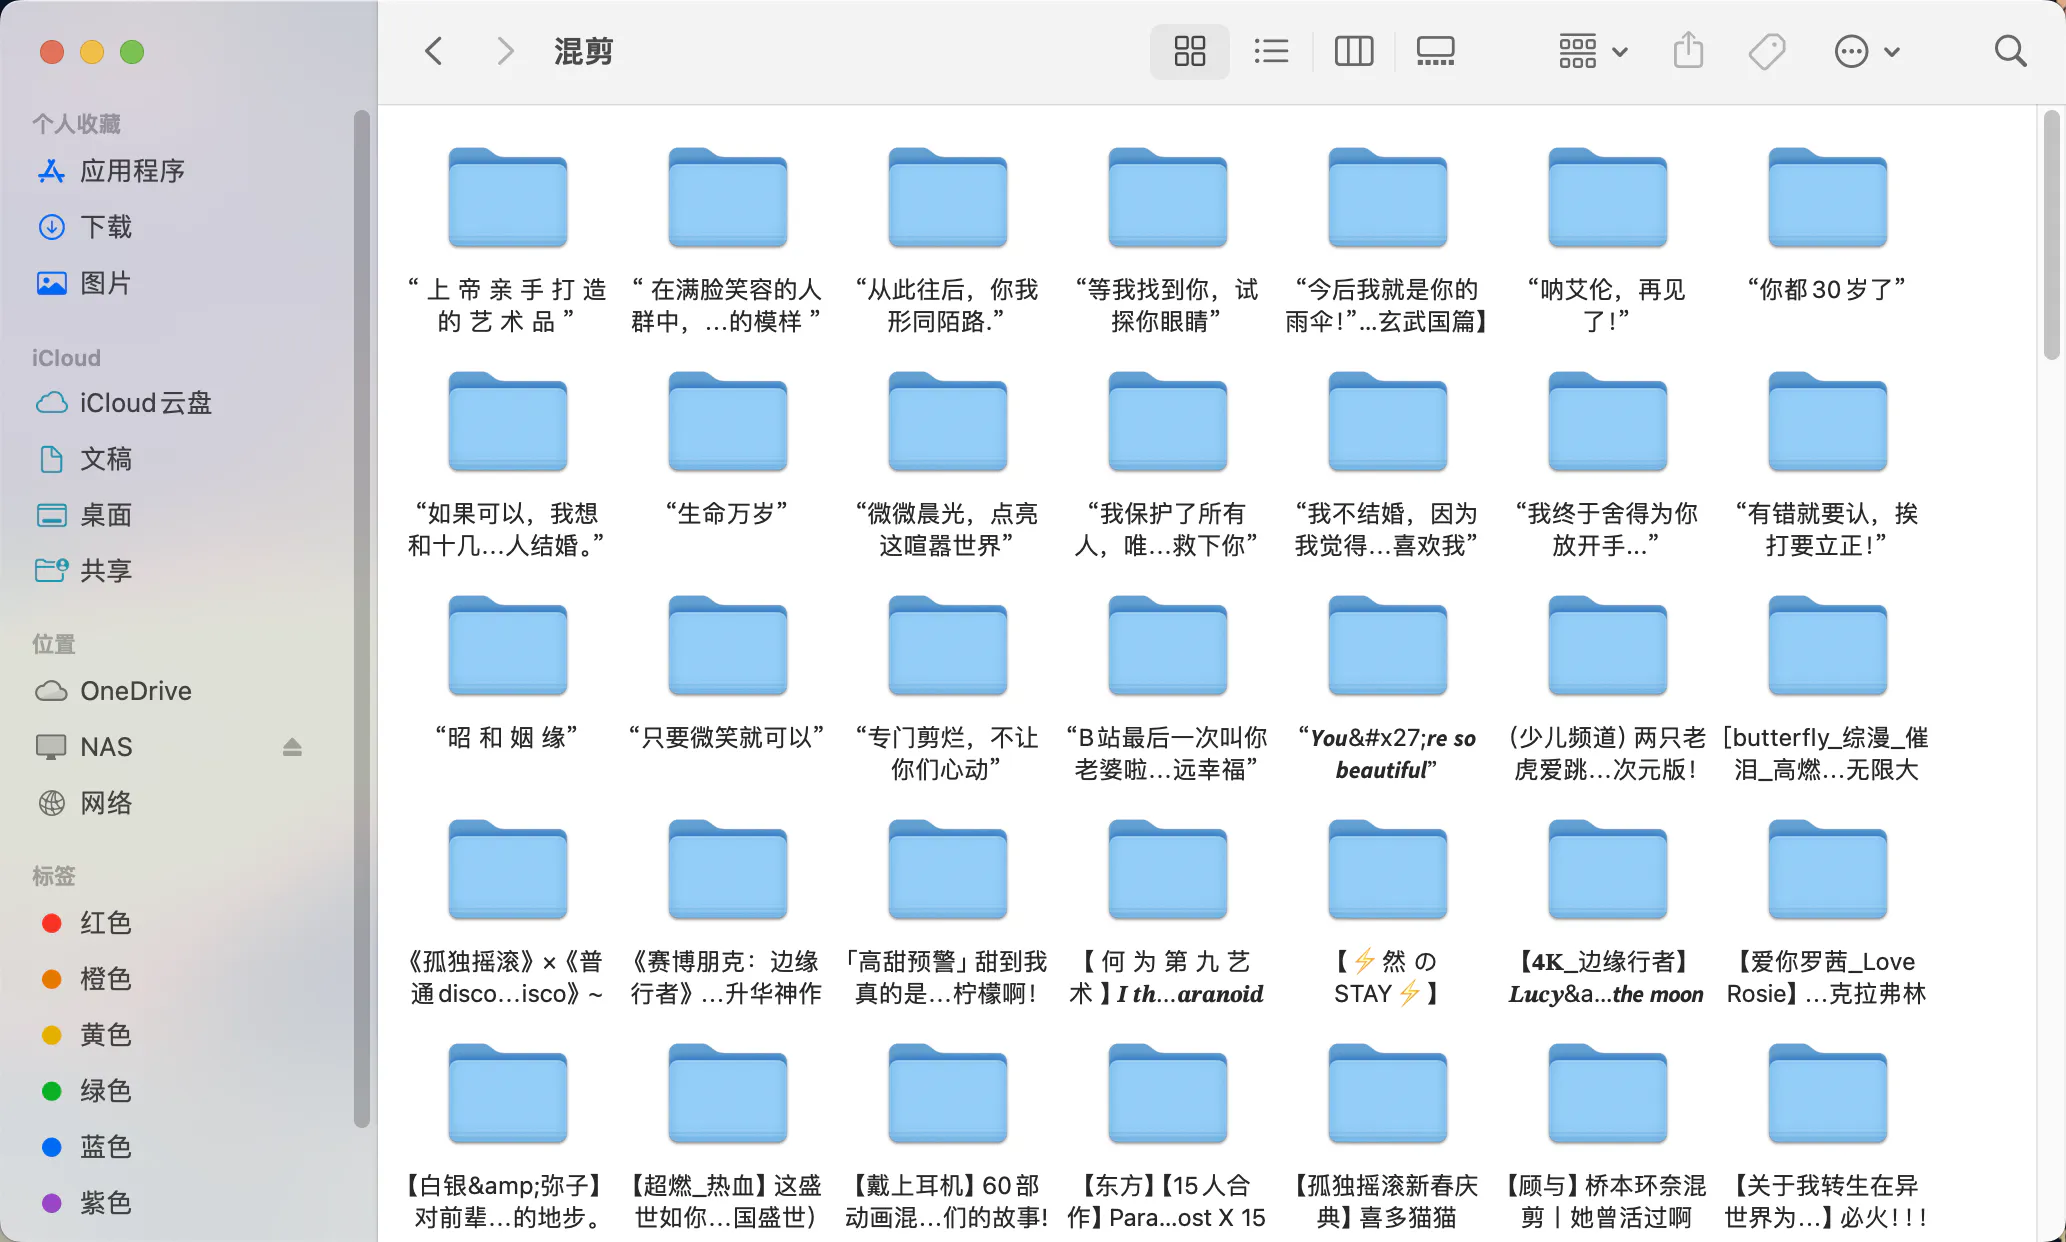The width and height of the screenshot is (2066, 1242).
Task: Select the red 红色 tag
Action: [x=105, y=923]
